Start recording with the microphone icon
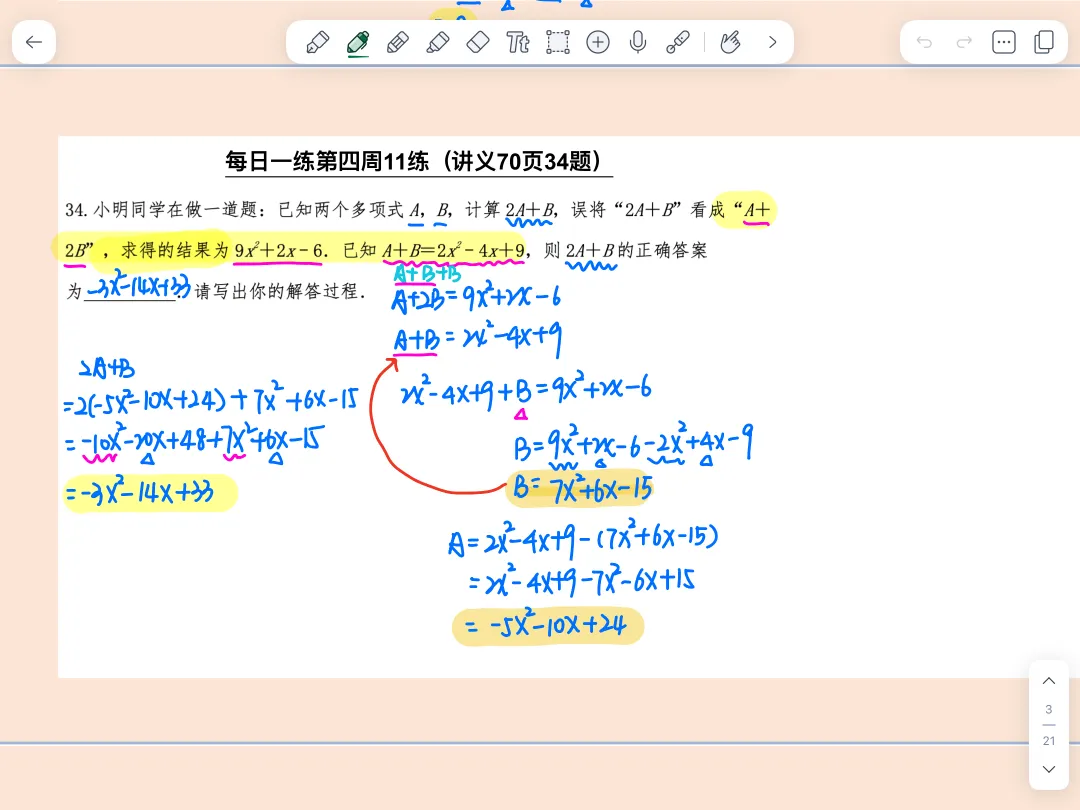1080x810 pixels. tap(638, 42)
